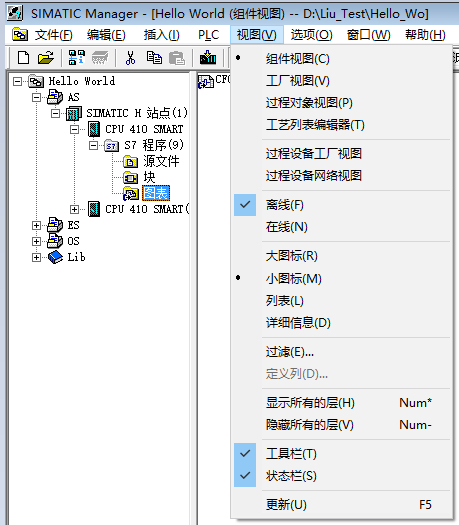Click the Accessible Nodes toolbar icon
459x525 pixels.
coord(76,58)
